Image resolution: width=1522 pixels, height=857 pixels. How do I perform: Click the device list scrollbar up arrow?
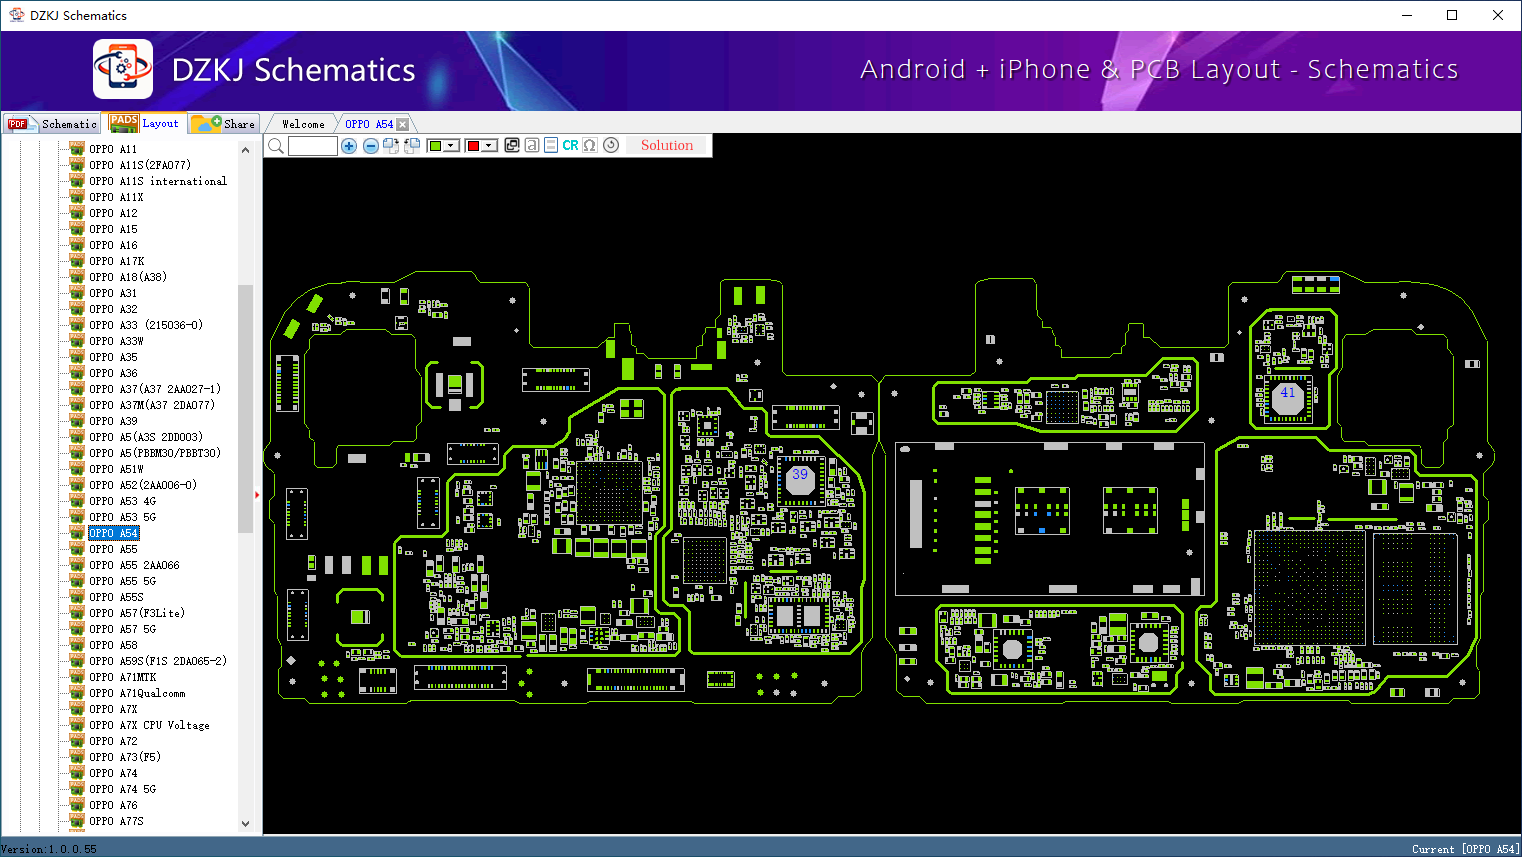[x=245, y=150]
